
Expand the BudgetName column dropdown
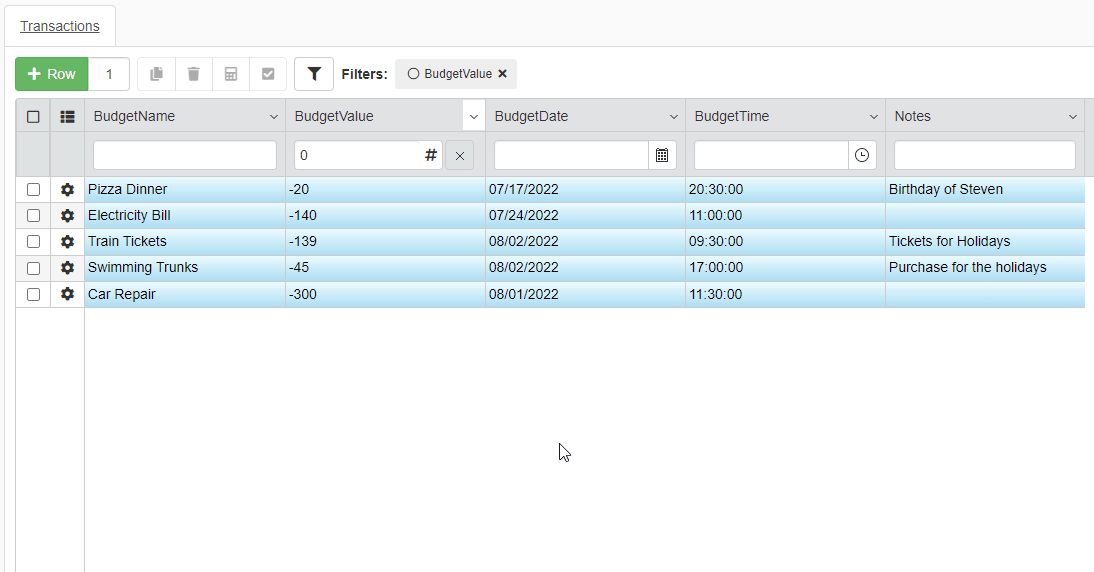tap(274, 117)
